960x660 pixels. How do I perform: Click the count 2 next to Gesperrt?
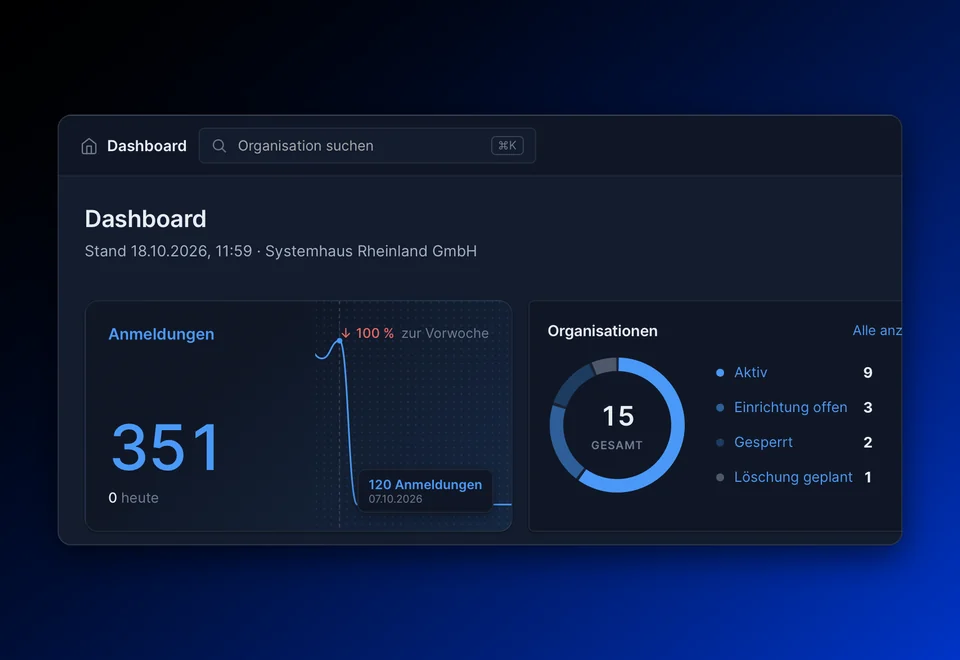pos(868,442)
